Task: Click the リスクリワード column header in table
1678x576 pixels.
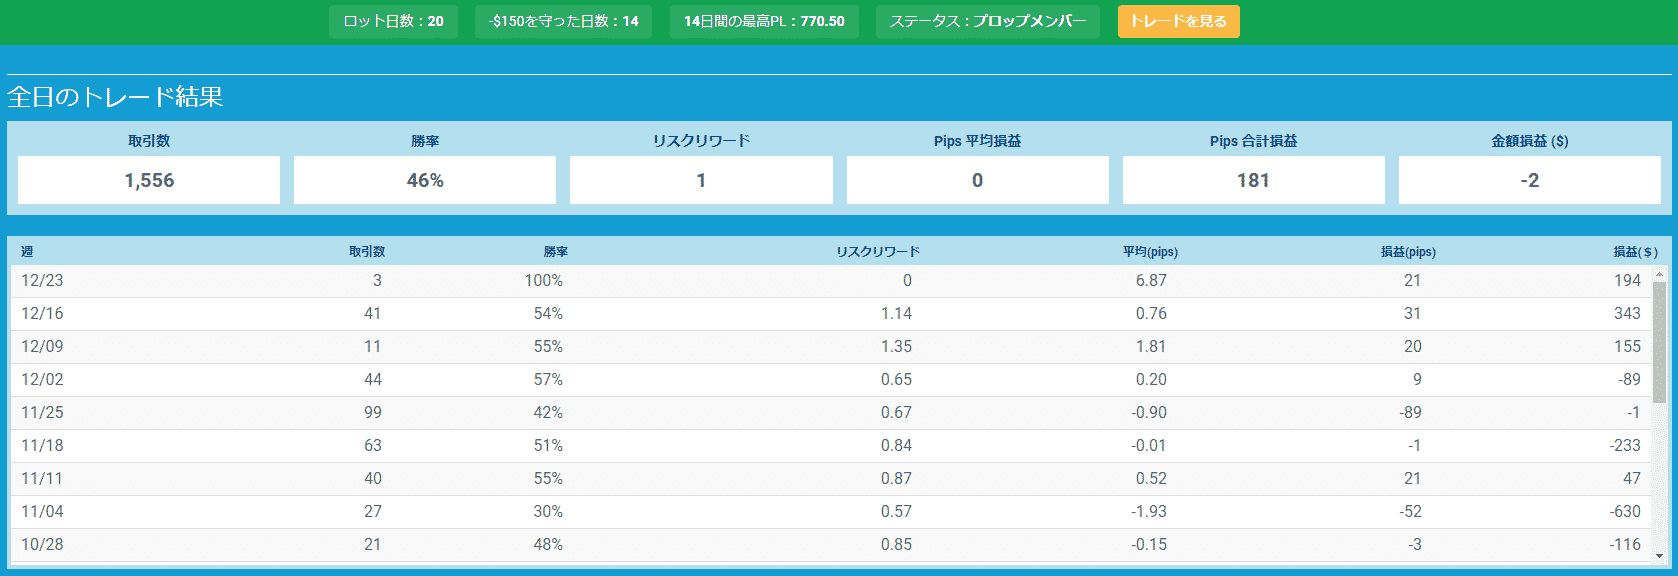Action: coord(878,252)
